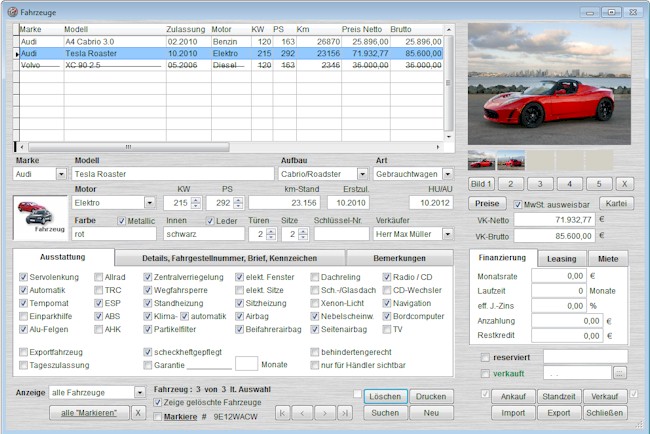650x434 pixels.
Task: Open the Leasing tab
Action: pyautogui.click(x=563, y=257)
